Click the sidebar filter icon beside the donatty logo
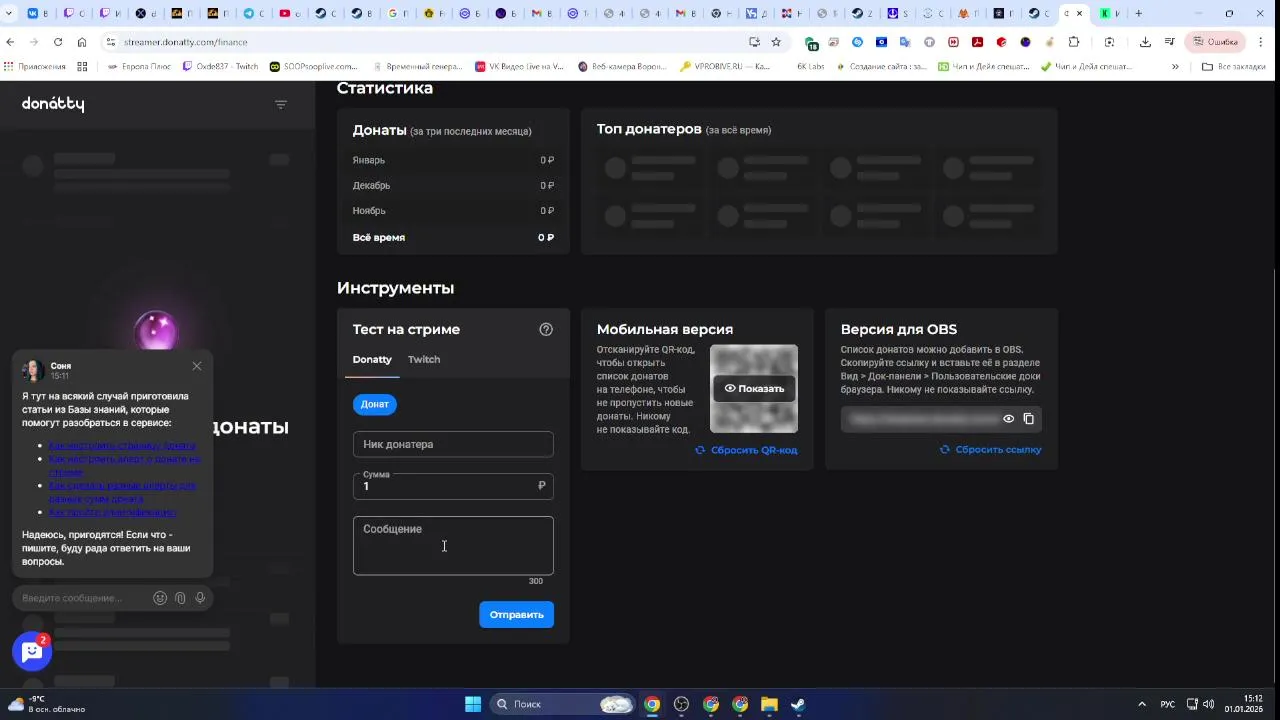This screenshot has width=1280, height=720. click(281, 104)
